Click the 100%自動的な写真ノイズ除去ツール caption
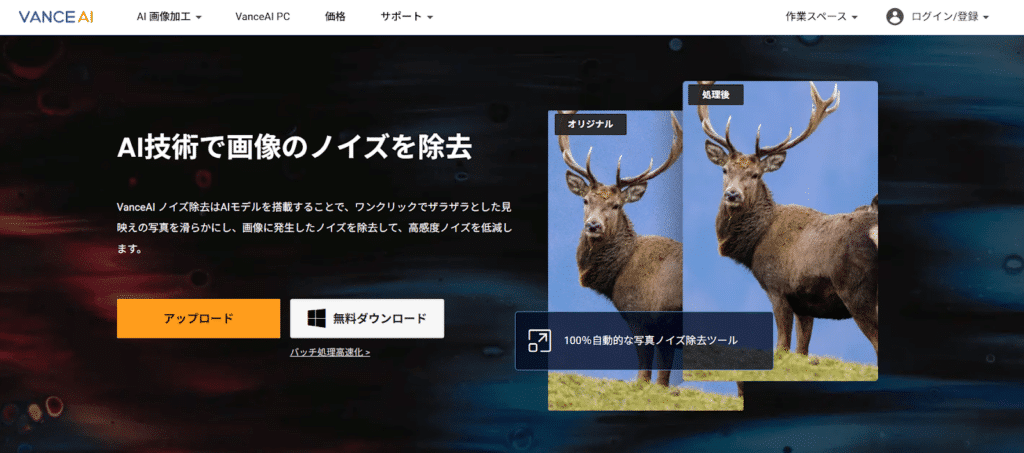1024x453 pixels. click(650, 341)
